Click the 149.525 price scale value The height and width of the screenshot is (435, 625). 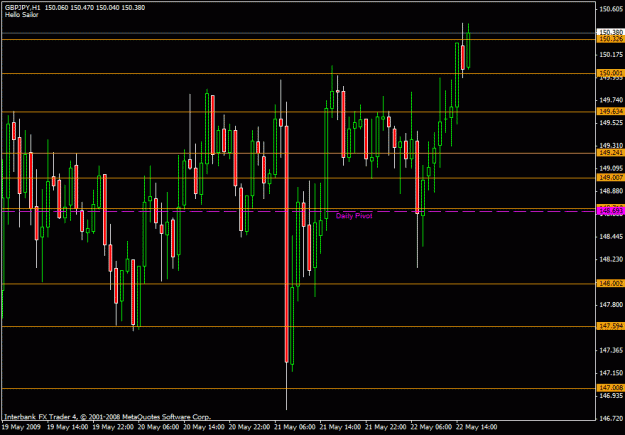(611, 122)
